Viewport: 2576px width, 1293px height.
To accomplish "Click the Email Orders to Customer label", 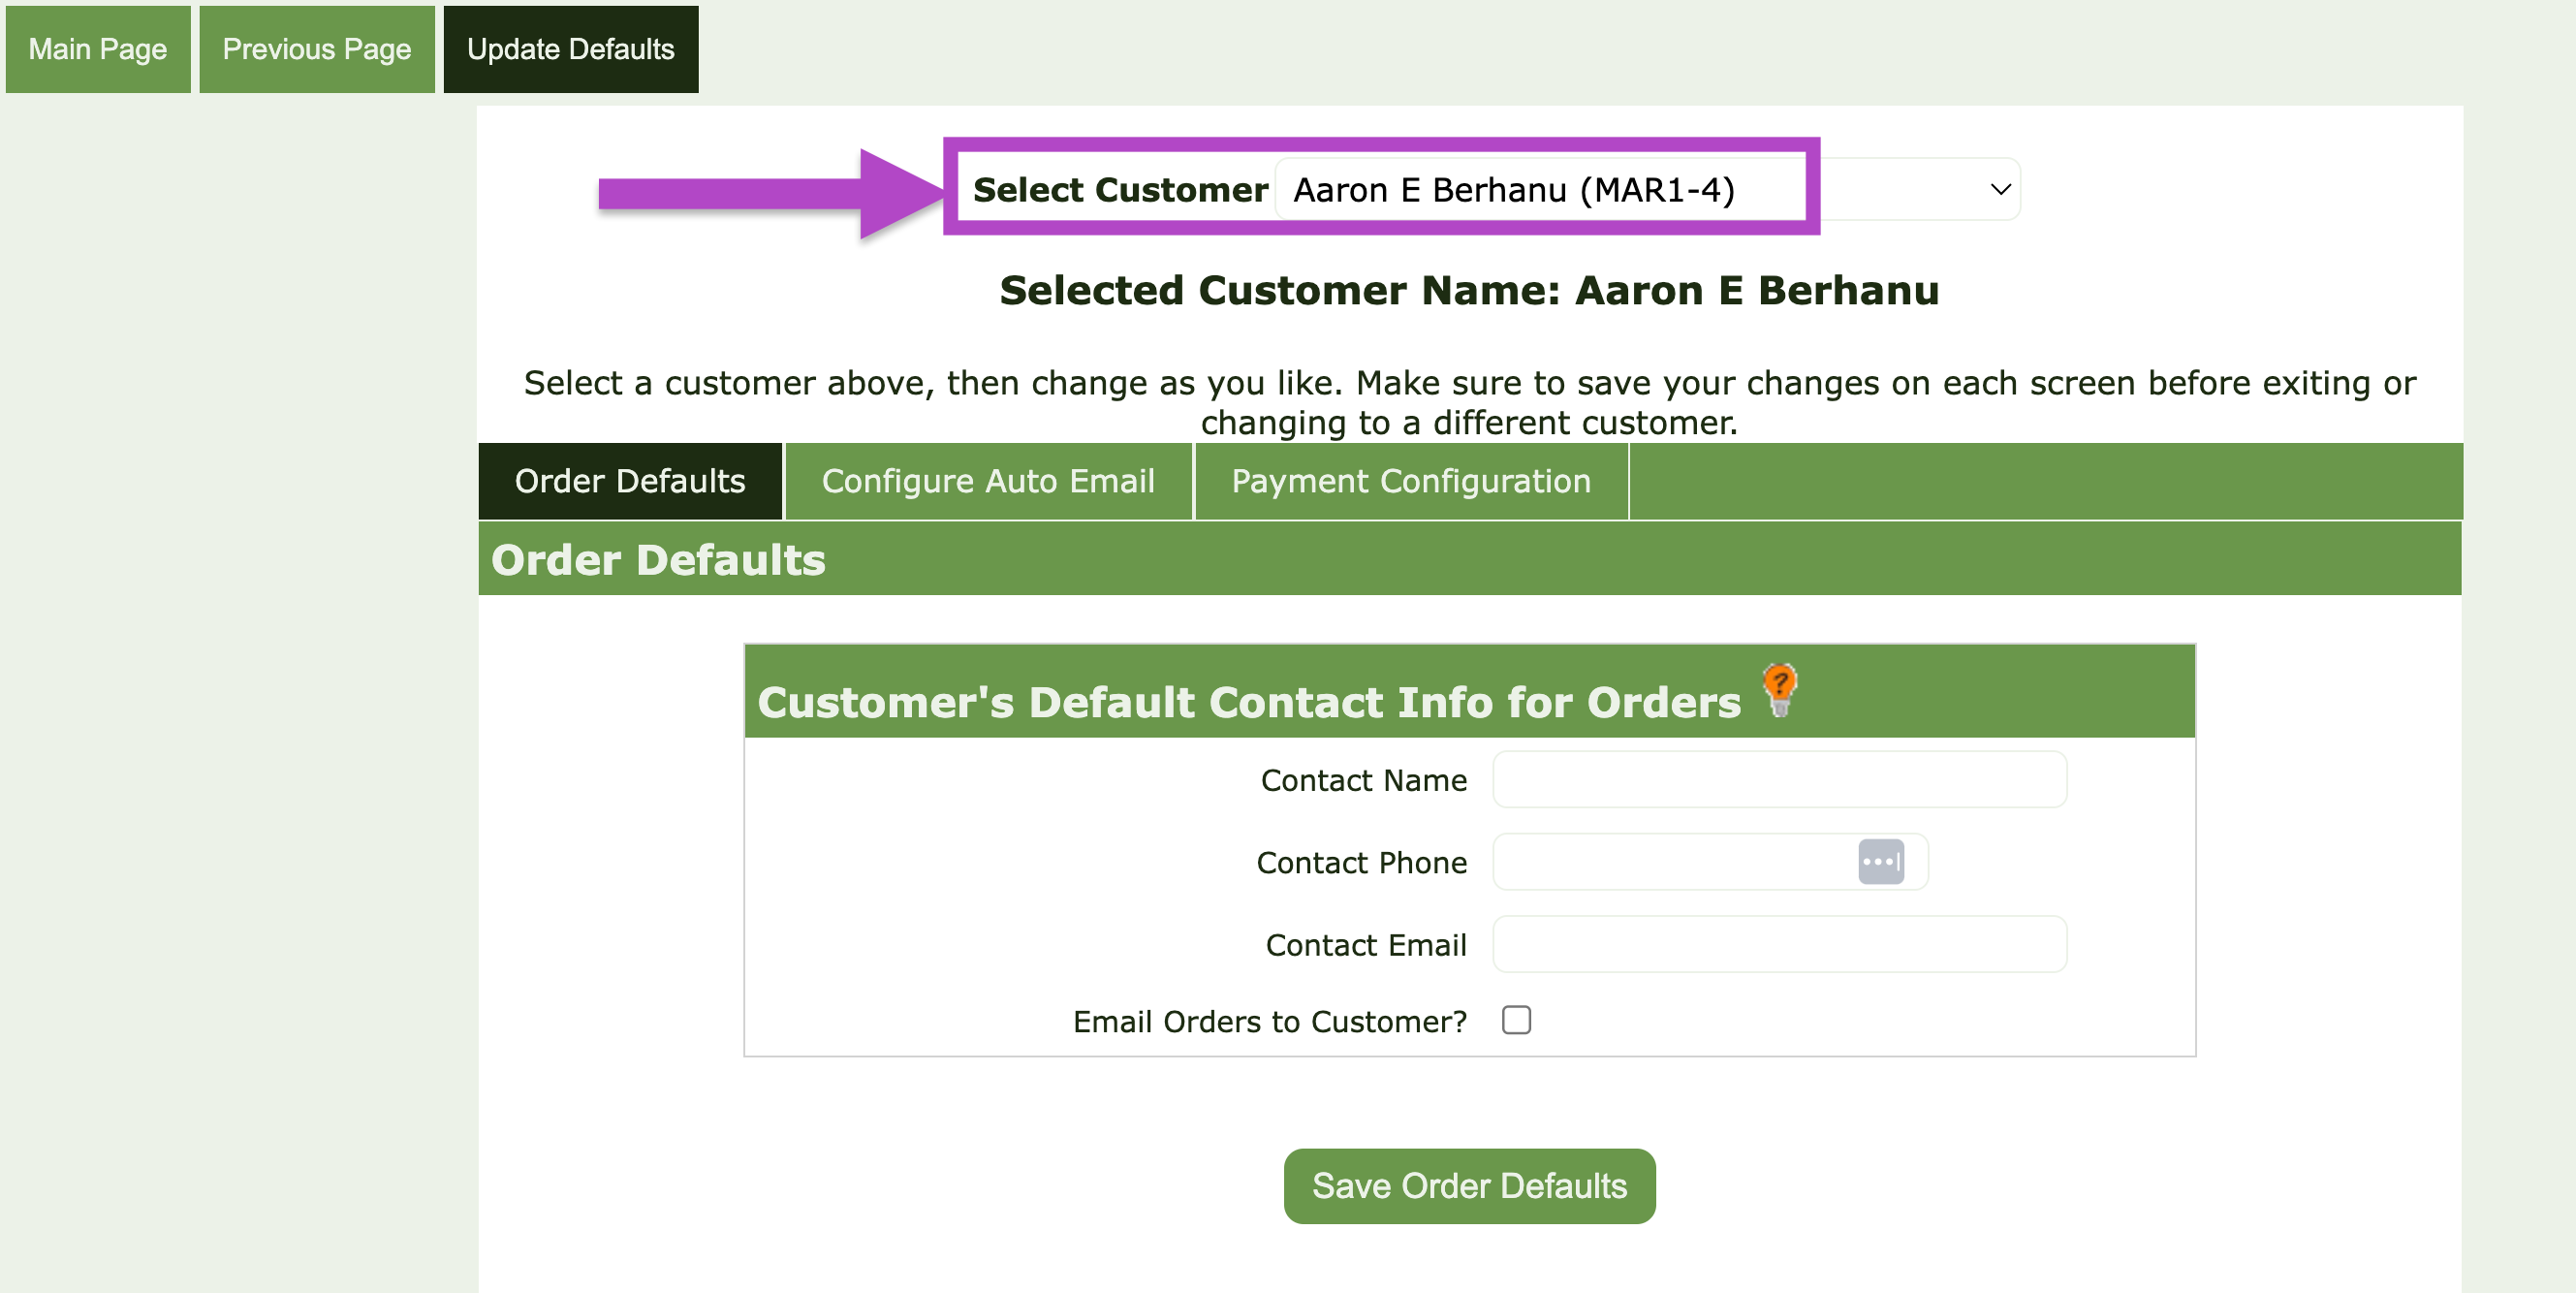I will click(1269, 1021).
